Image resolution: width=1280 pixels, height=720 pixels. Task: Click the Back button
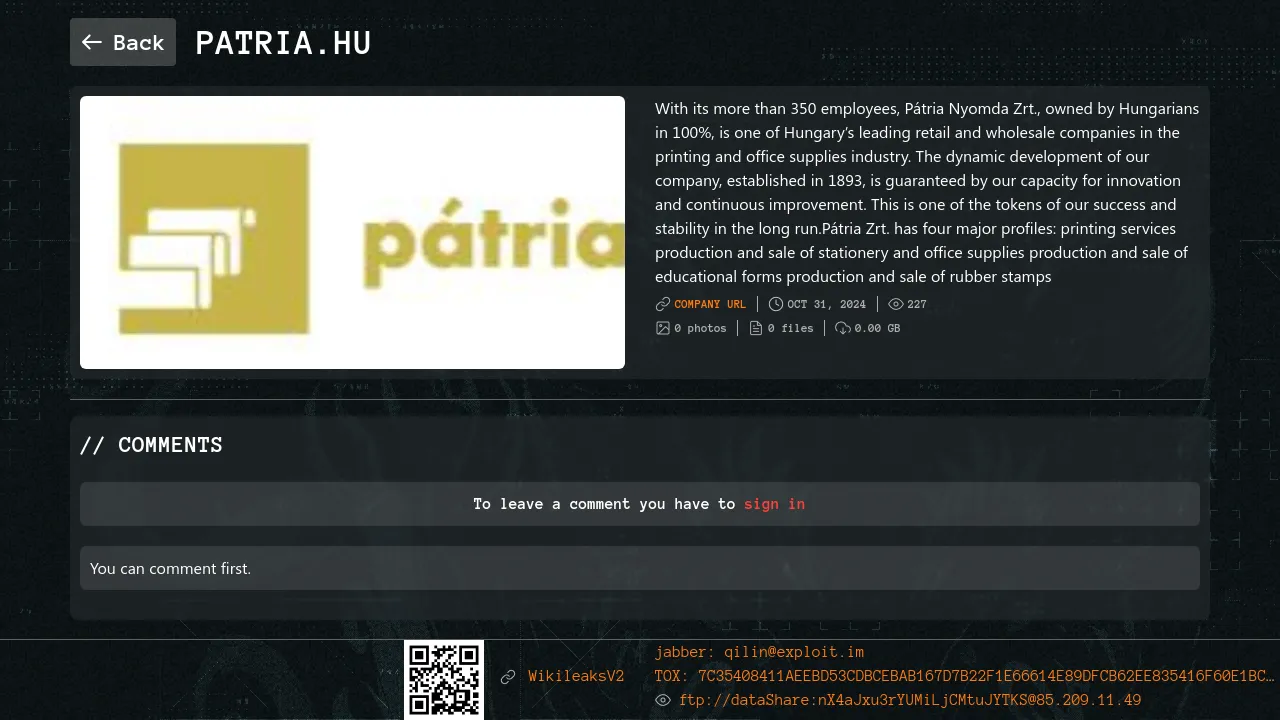pyautogui.click(x=123, y=42)
